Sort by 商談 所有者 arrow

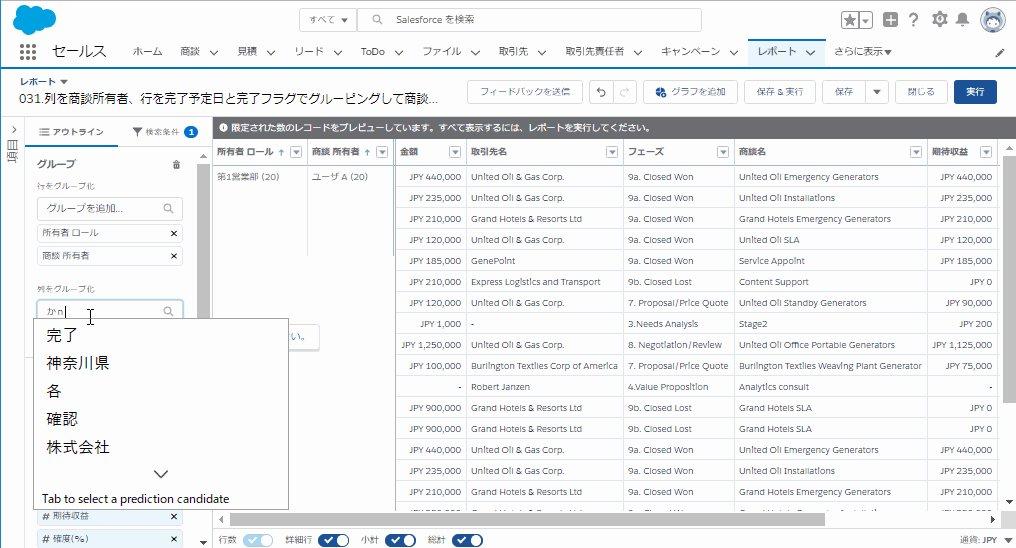point(367,152)
